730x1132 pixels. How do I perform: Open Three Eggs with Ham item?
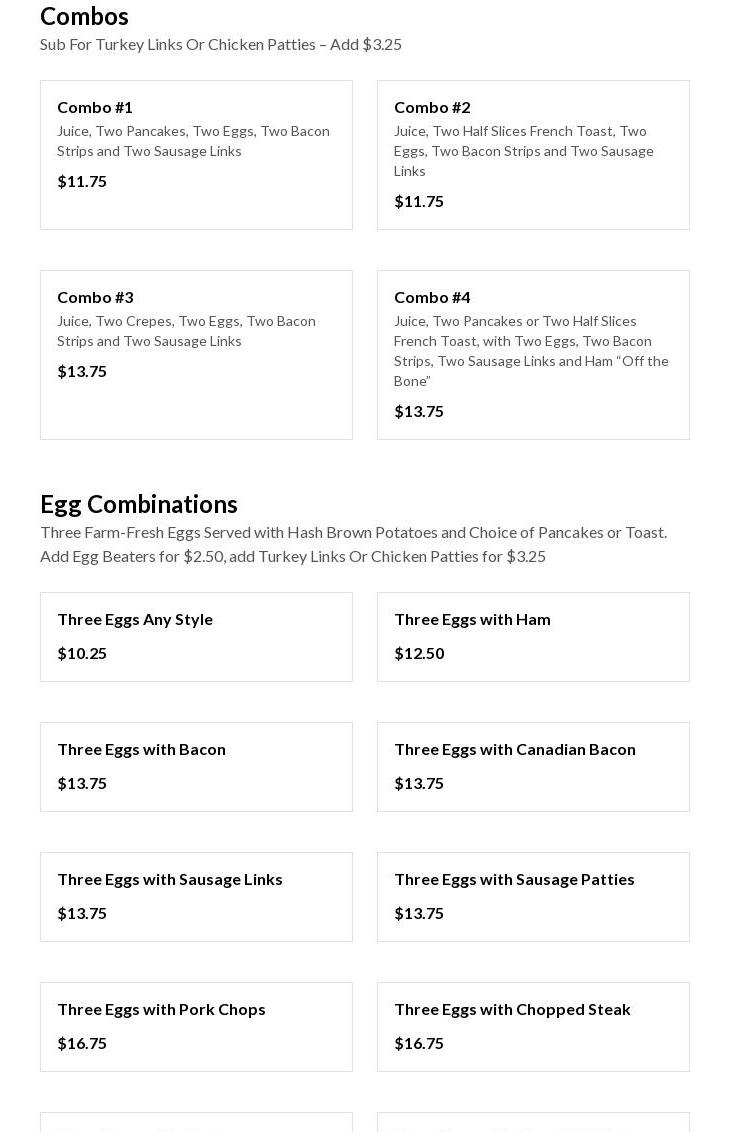472,619
